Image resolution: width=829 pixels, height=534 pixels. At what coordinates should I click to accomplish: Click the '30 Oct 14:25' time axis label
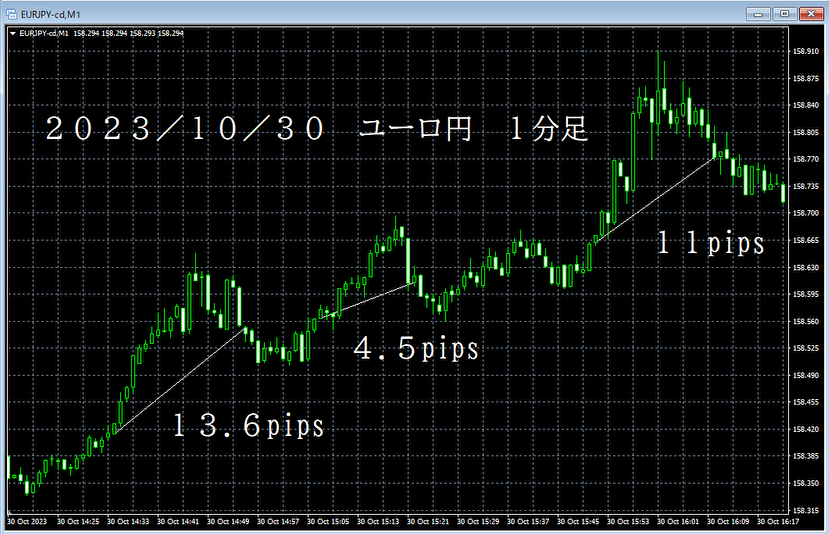78,521
